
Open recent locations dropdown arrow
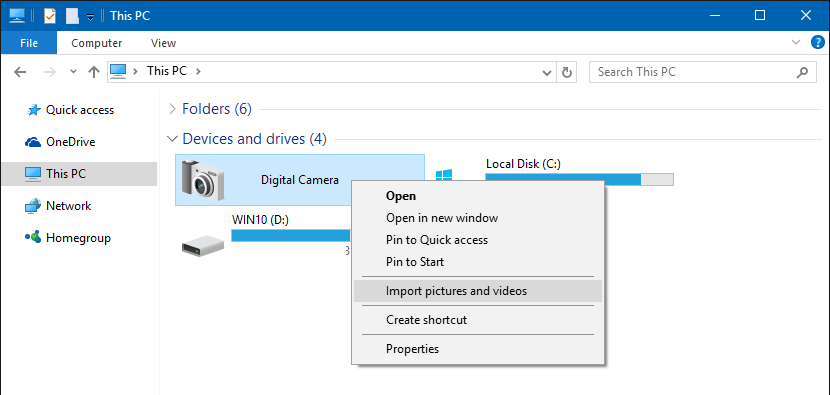(74, 73)
